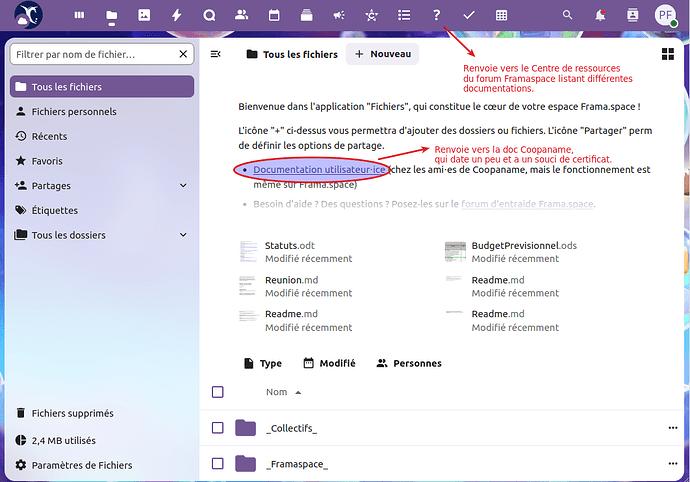Open the Documentation utilisateur·ice link
Viewport: 690px width, 482px height.
[x=319, y=170]
